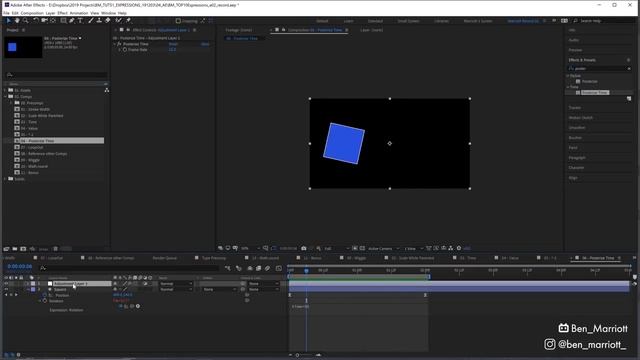Enable the Snapping checkbox
Screen dimensions: 640x360
(x=178, y=21)
